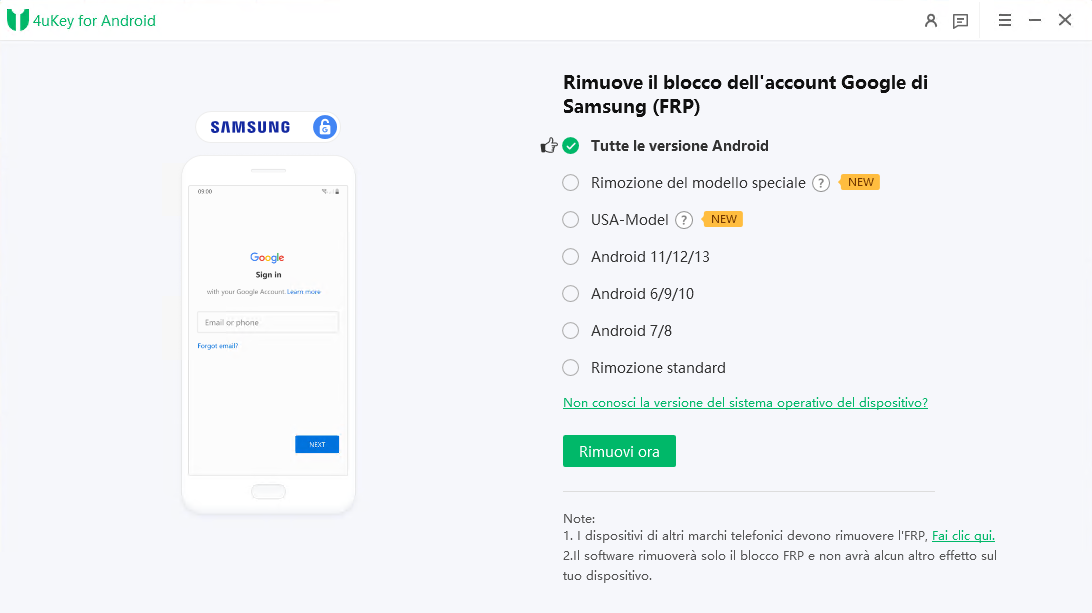Viewport: 1092px width, 613px height.
Task: Open the Fai clic qui link
Action: tap(962, 535)
